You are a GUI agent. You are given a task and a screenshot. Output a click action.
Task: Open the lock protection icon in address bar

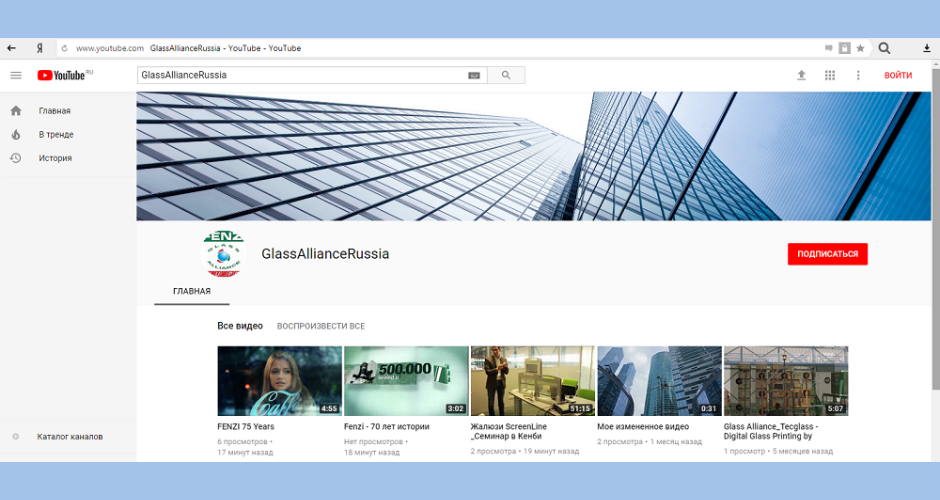tap(844, 48)
